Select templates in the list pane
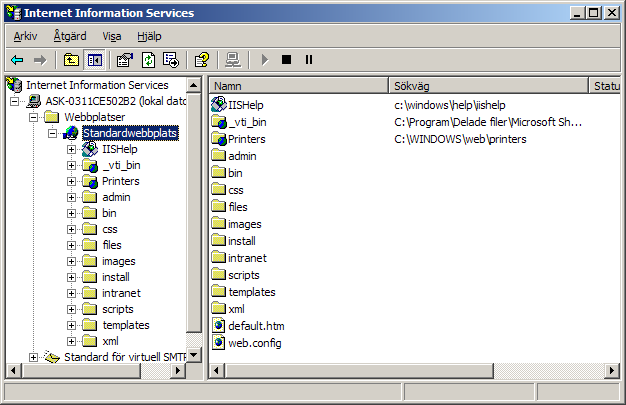626x405 pixels. click(252, 292)
